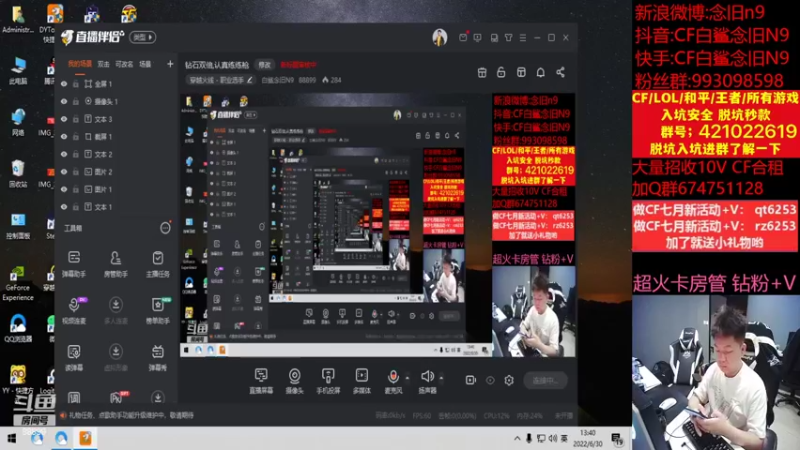Hide the 图片 1 source

pyautogui.click(x=64, y=189)
